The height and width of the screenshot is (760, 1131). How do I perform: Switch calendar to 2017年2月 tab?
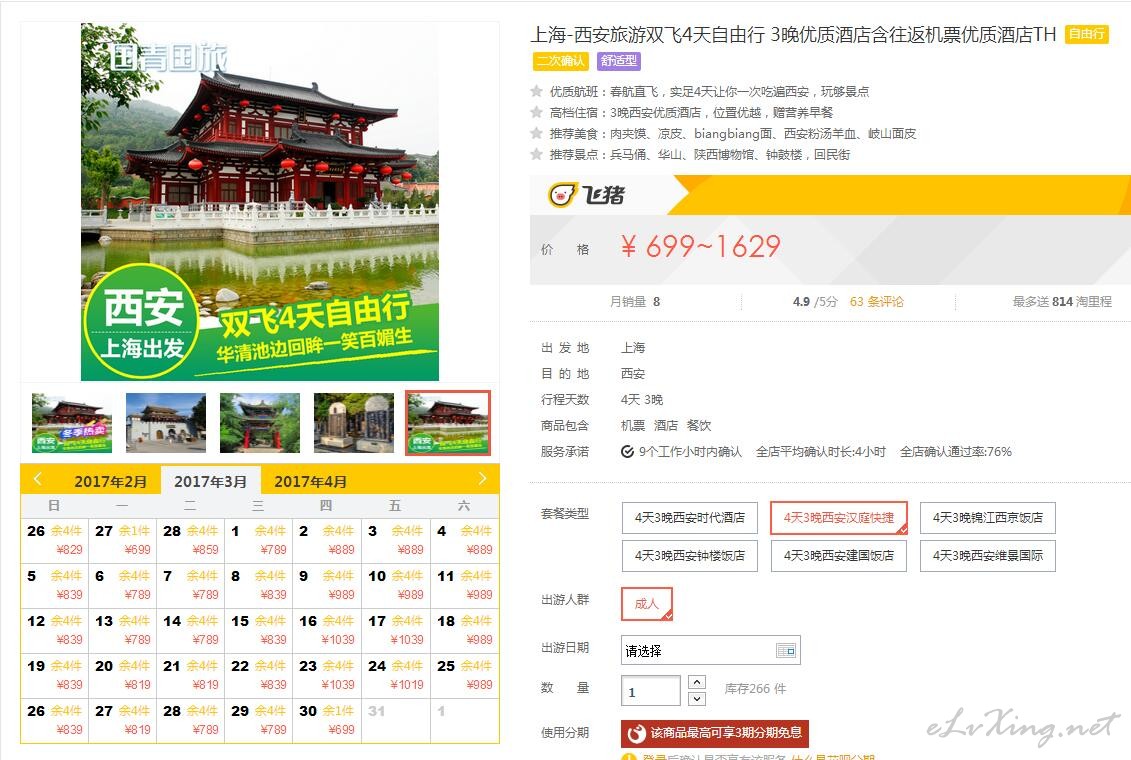110,481
